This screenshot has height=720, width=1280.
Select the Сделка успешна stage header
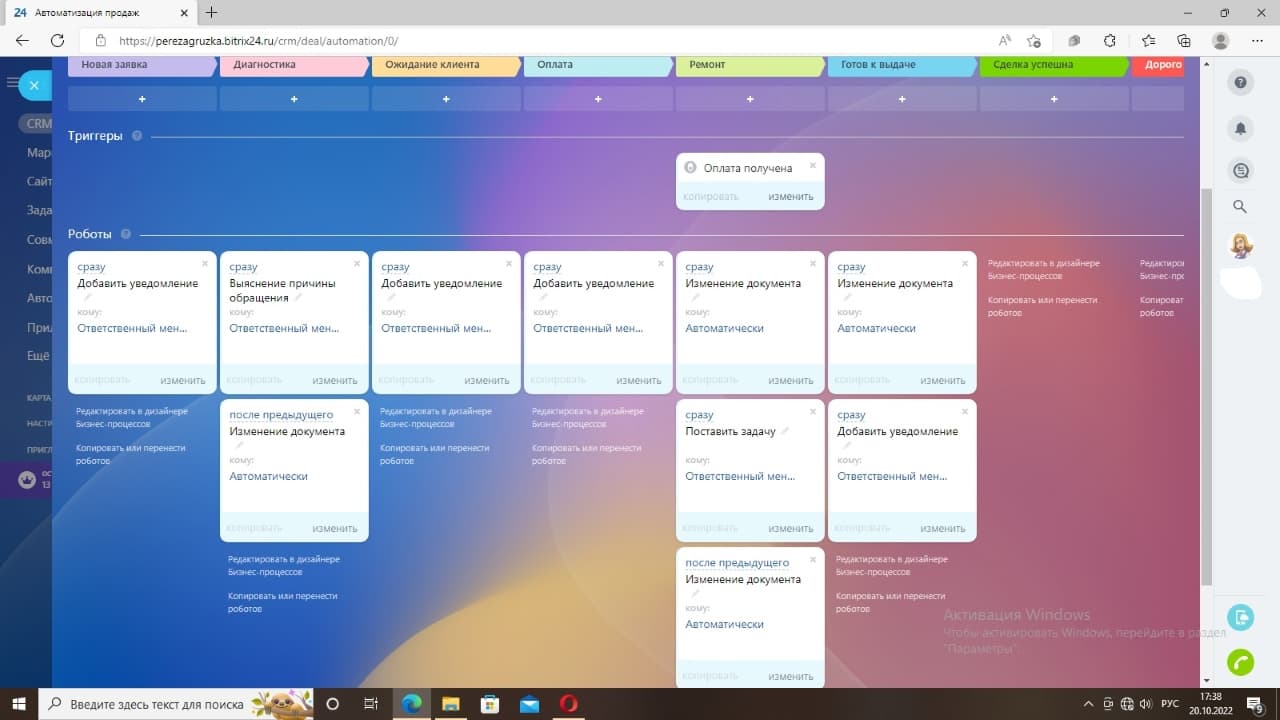(1054, 65)
